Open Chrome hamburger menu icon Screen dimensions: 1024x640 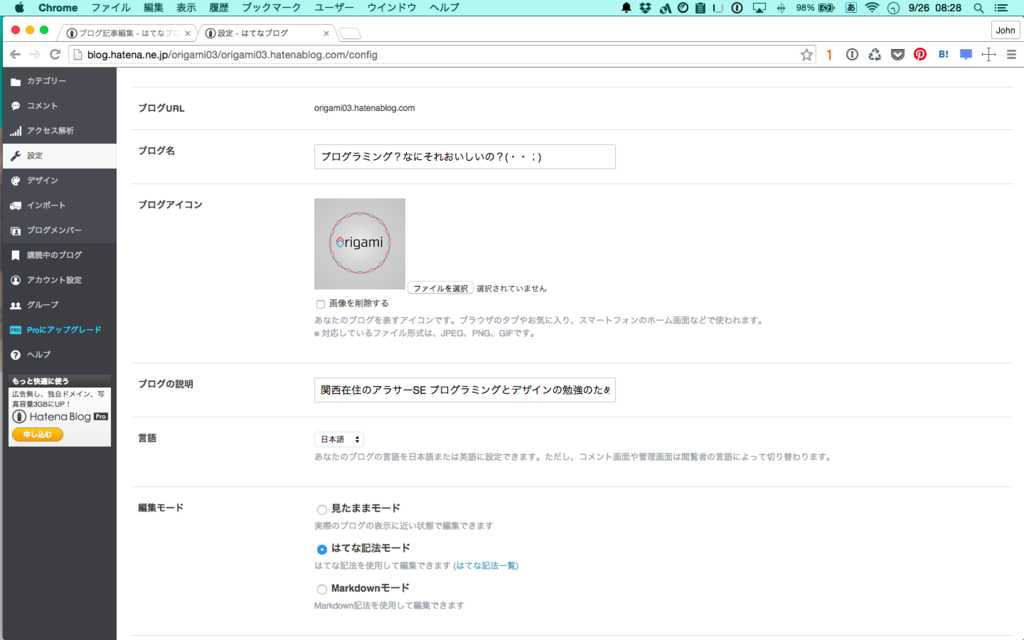pyautogui.click(x=1011, y=55)
